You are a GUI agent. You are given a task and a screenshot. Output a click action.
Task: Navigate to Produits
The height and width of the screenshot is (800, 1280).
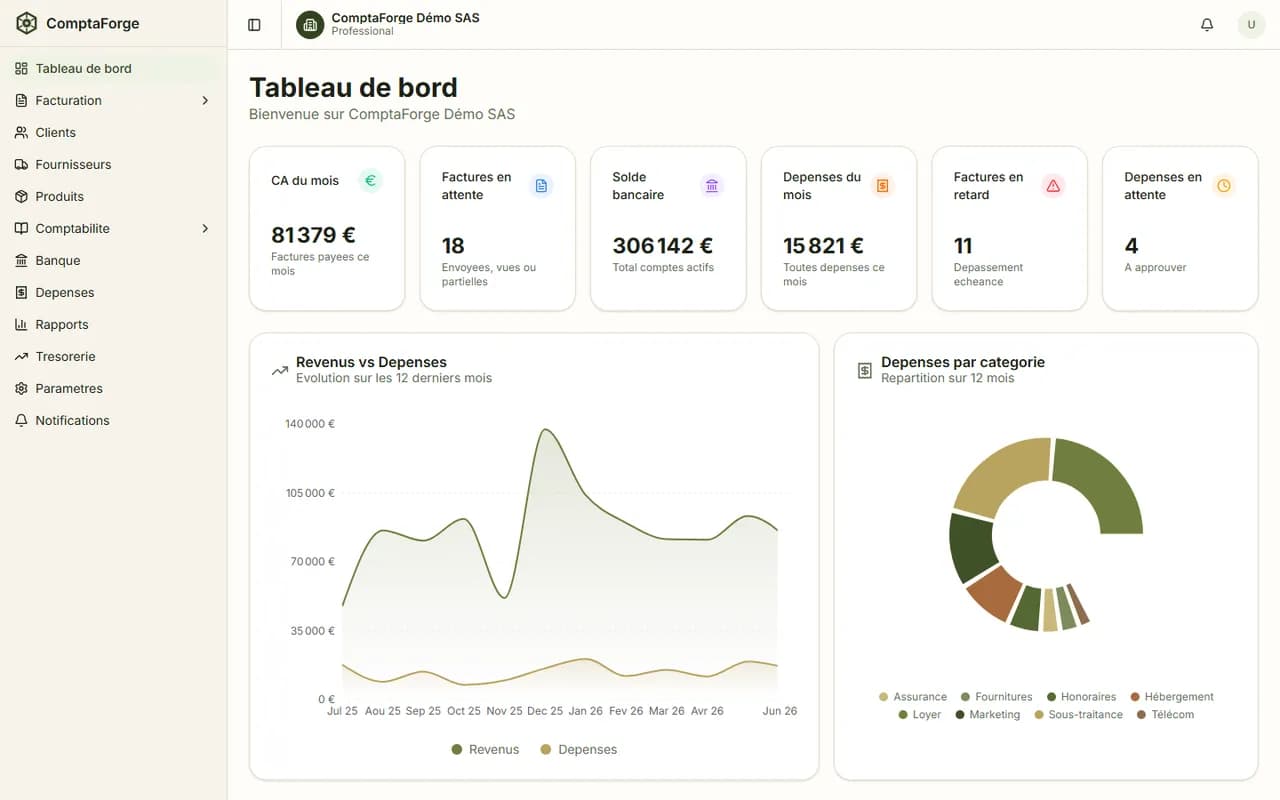113,197
